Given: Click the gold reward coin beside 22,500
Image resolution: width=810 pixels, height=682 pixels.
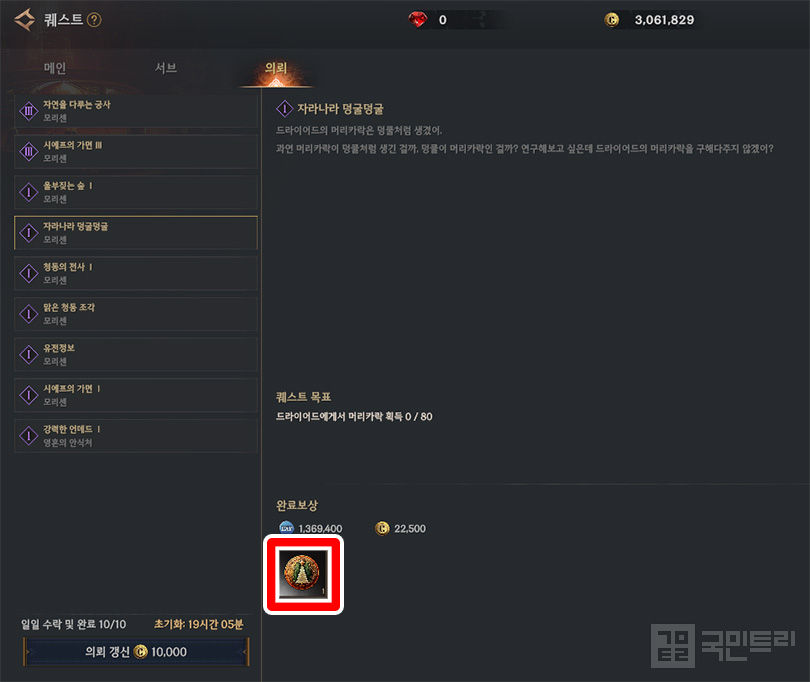Looking at the screenshot, I should [382, 528].
